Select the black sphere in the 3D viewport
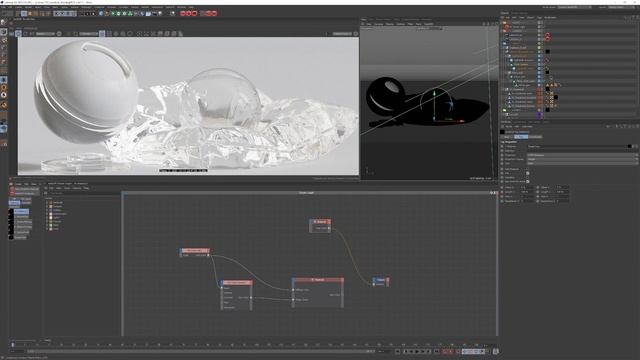The image size is (640, 360). pos(386,95)
